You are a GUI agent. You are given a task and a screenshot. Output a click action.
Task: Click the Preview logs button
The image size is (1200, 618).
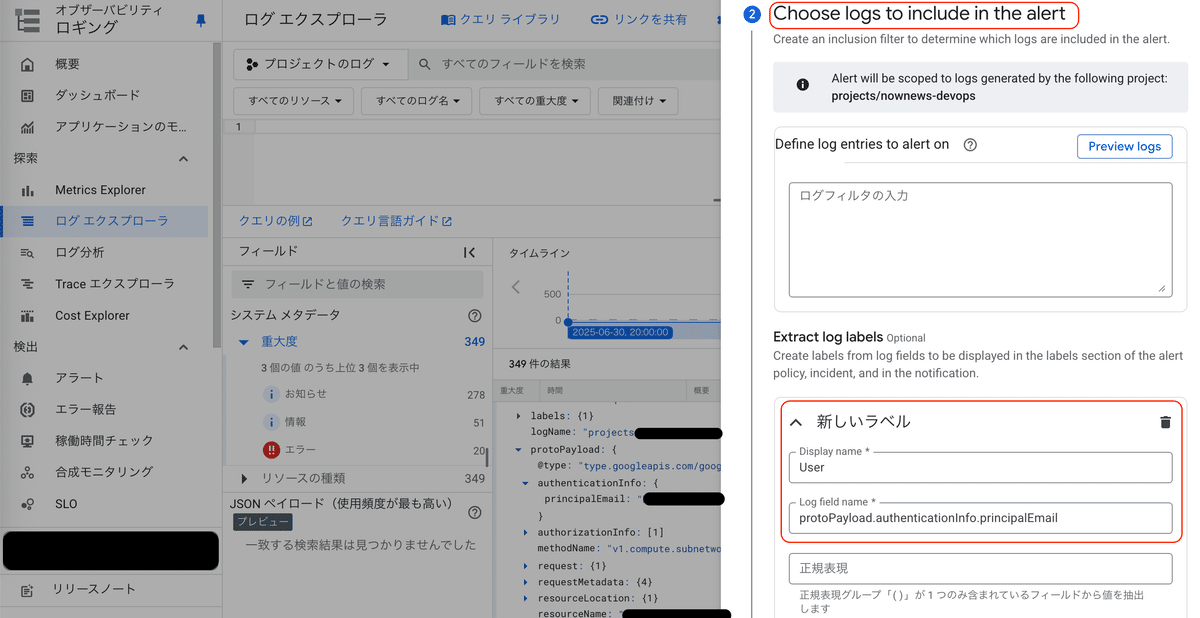[x=1124, y=146]
